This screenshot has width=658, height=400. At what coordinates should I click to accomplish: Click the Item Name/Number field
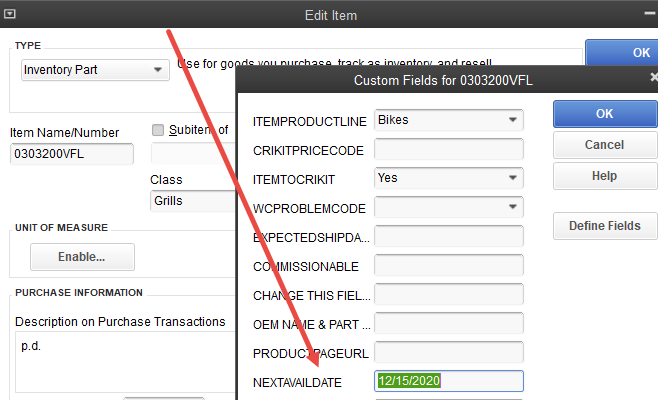coord(72,154)
